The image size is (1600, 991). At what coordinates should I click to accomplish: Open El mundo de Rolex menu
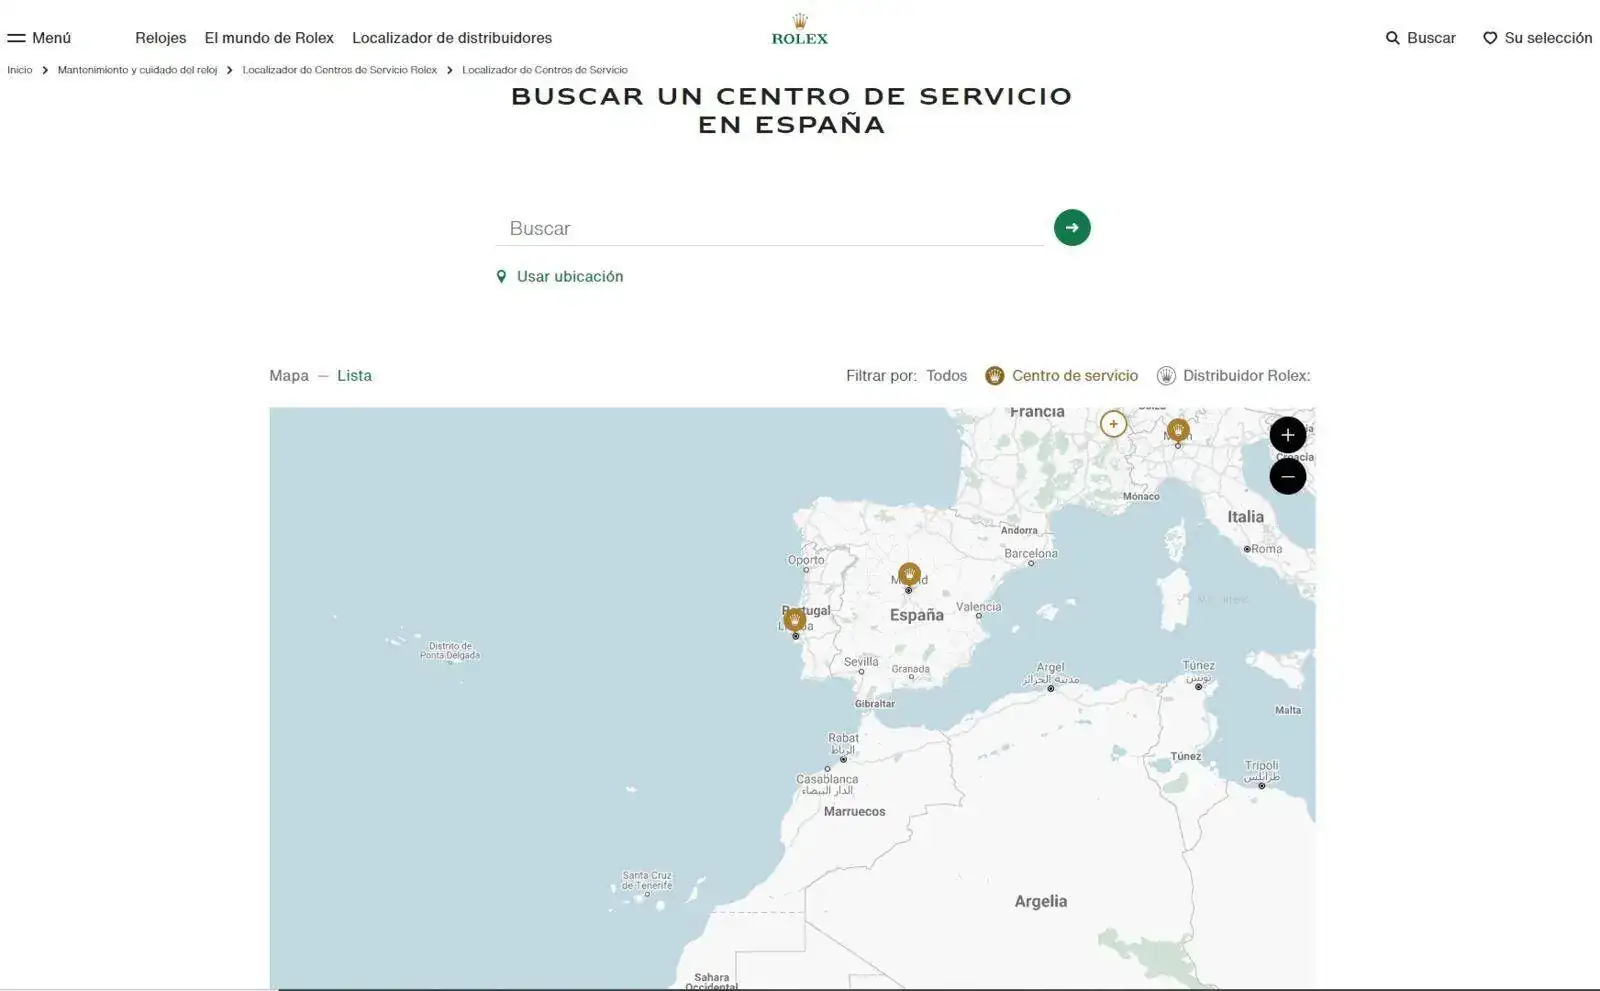click(269, 38)
